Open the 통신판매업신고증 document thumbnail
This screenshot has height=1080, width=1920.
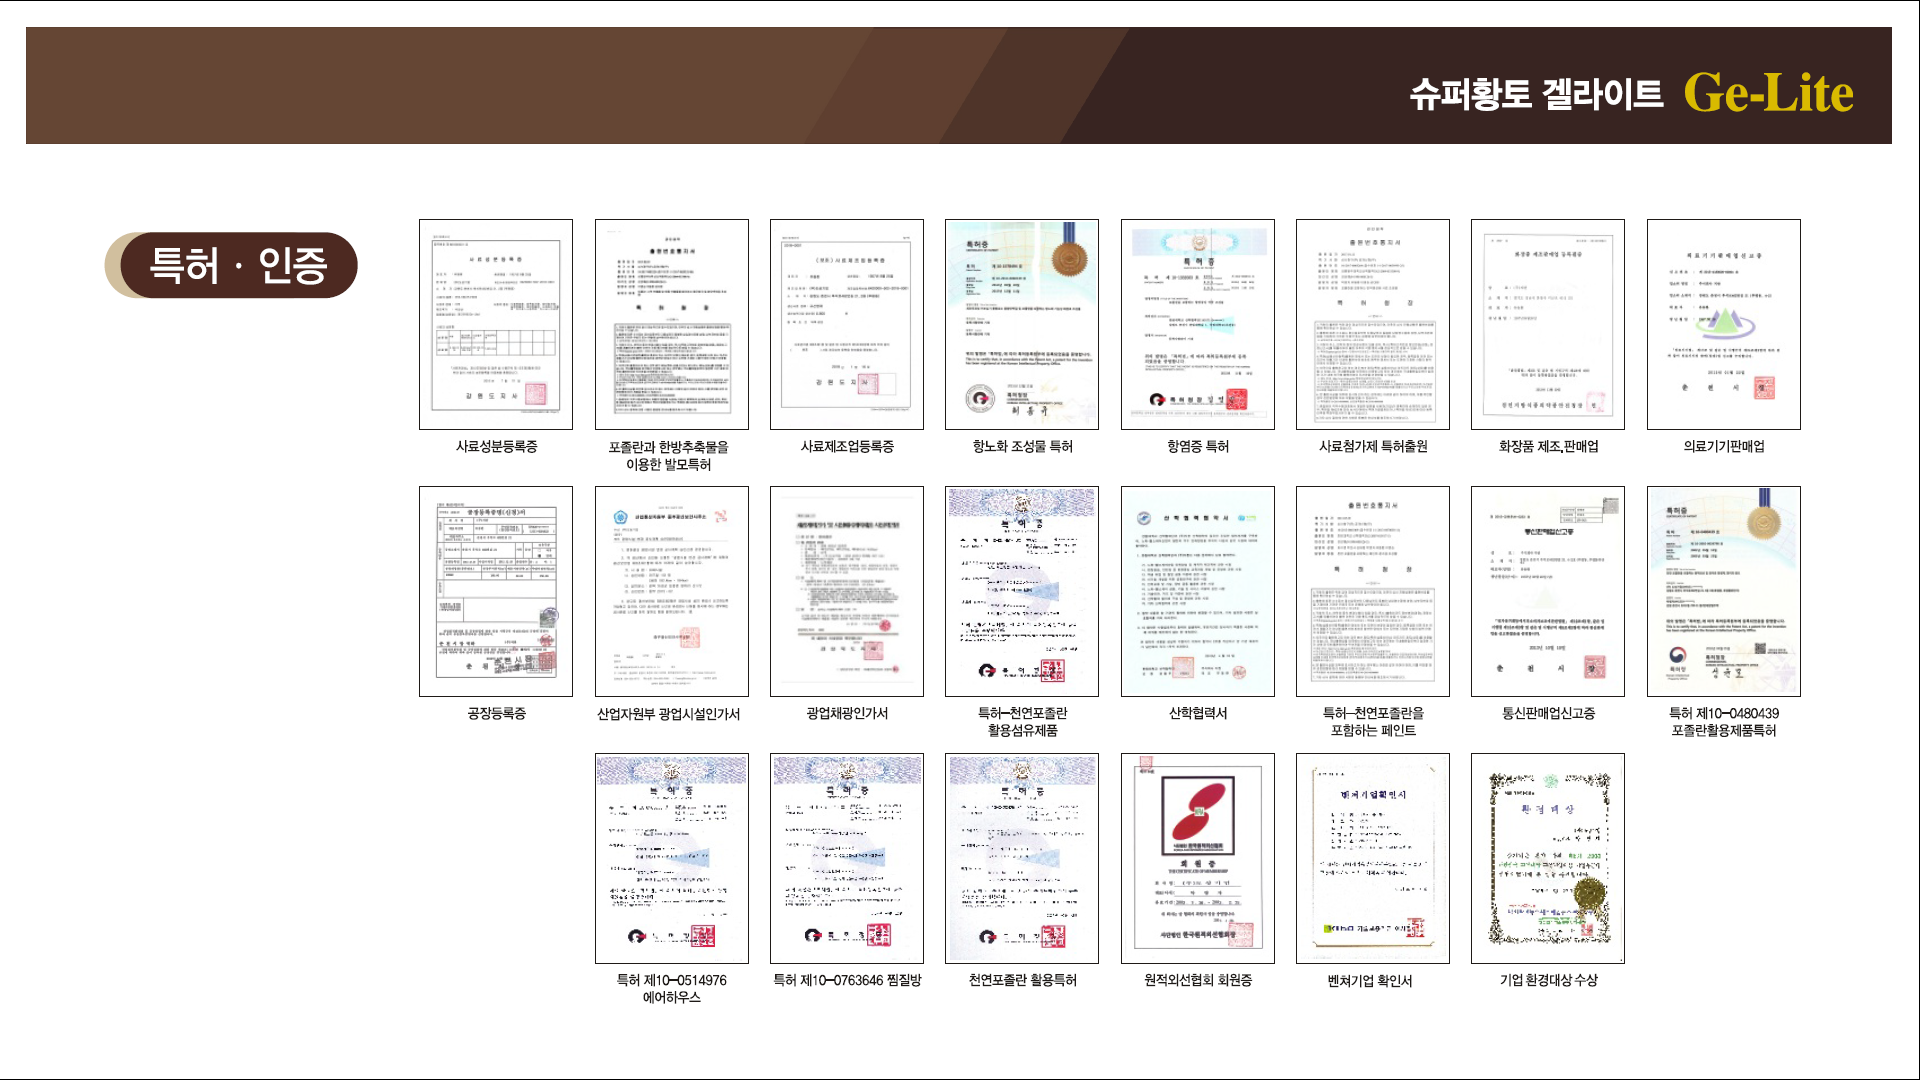tap(1548, 592)
